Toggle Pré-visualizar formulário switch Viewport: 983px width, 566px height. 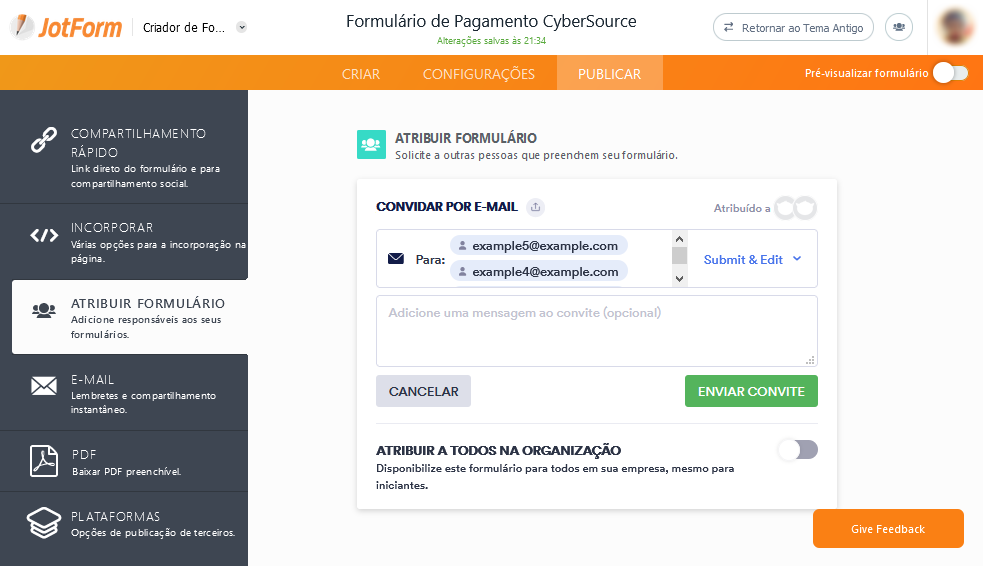[950, 73]
